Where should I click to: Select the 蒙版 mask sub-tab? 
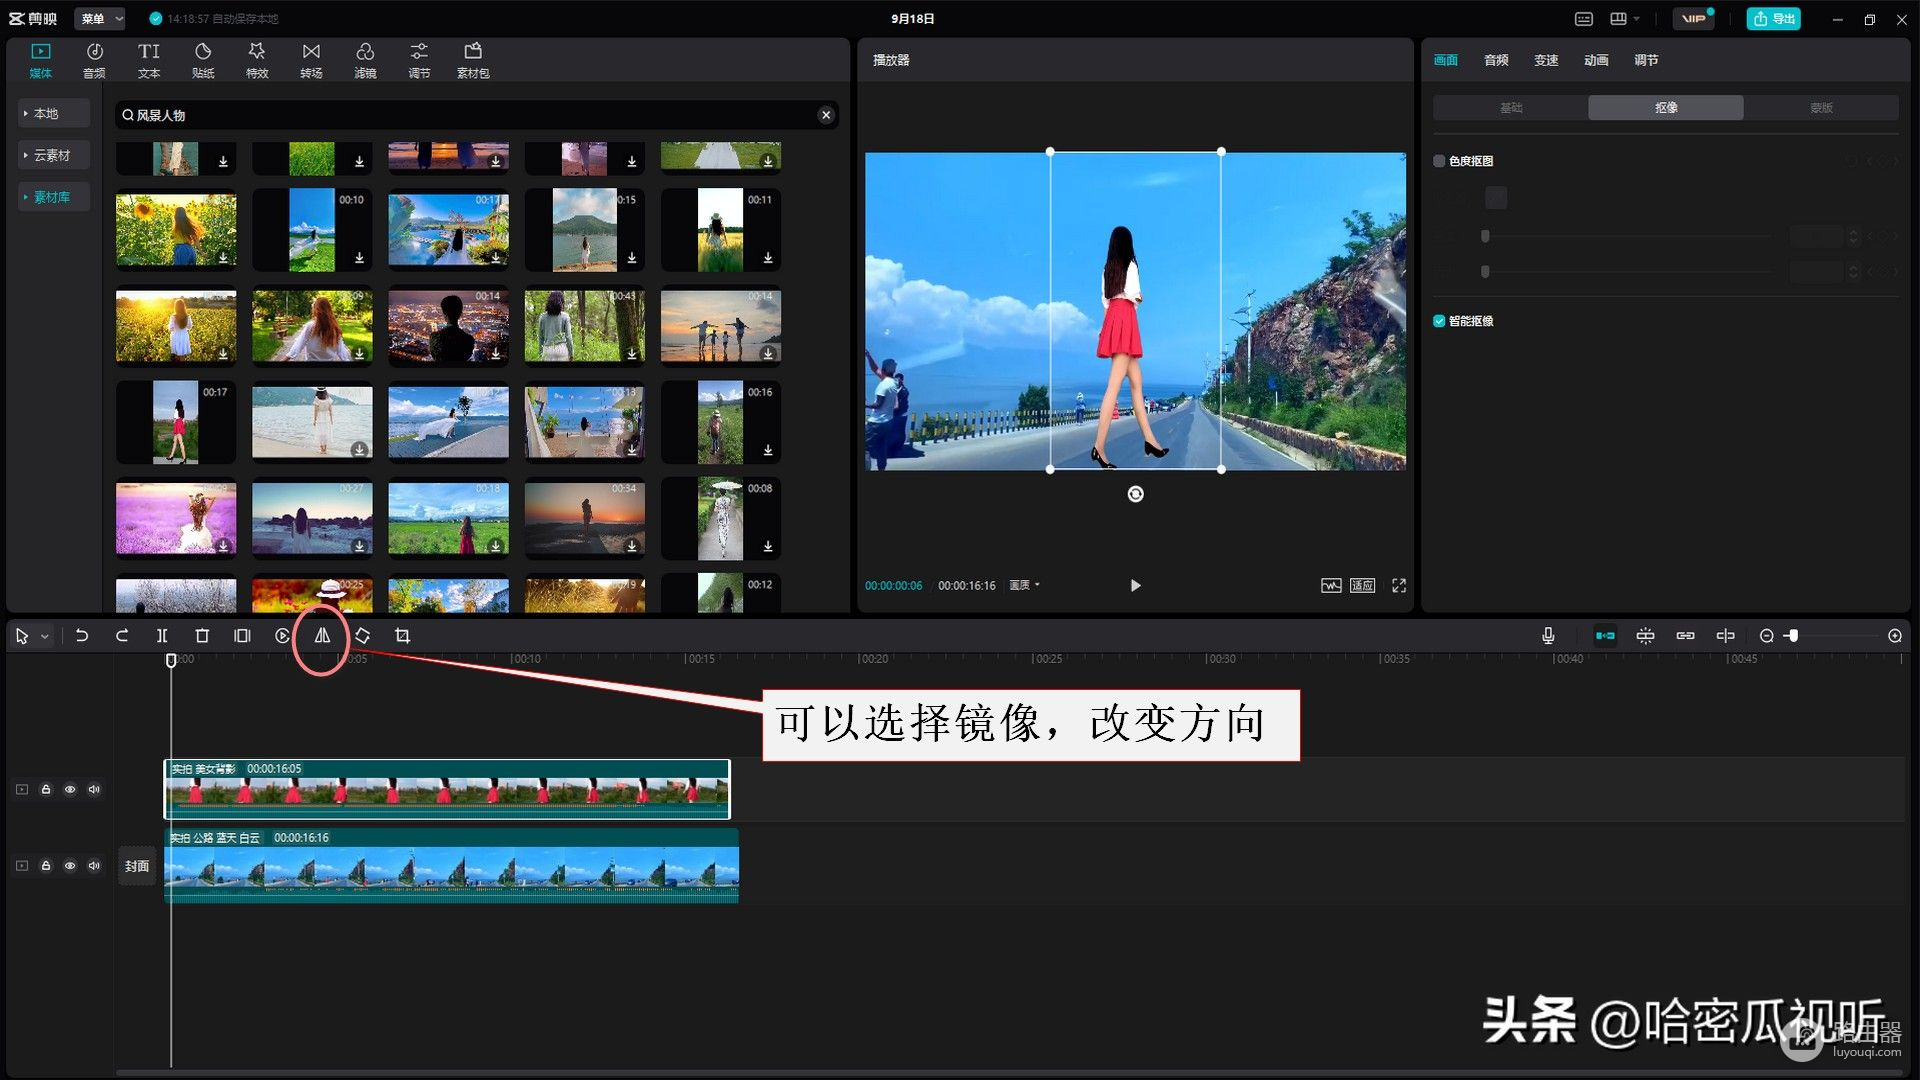tap(1821, 108)
